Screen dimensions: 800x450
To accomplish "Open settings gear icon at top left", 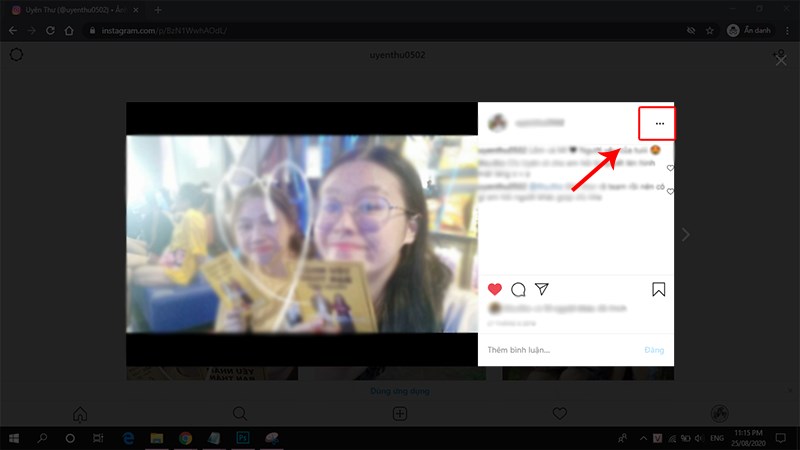I will point(16,55).
